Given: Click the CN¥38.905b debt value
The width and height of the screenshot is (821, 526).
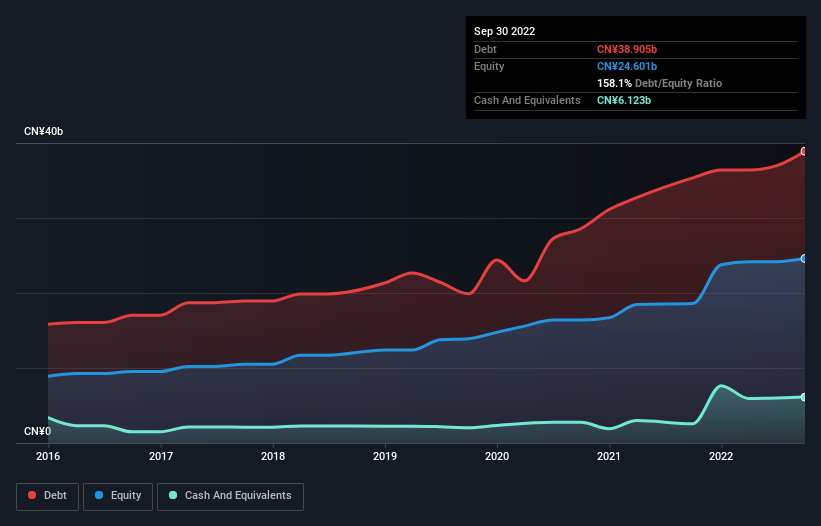Looking at the screenshot, I should (x=627, y=49).
